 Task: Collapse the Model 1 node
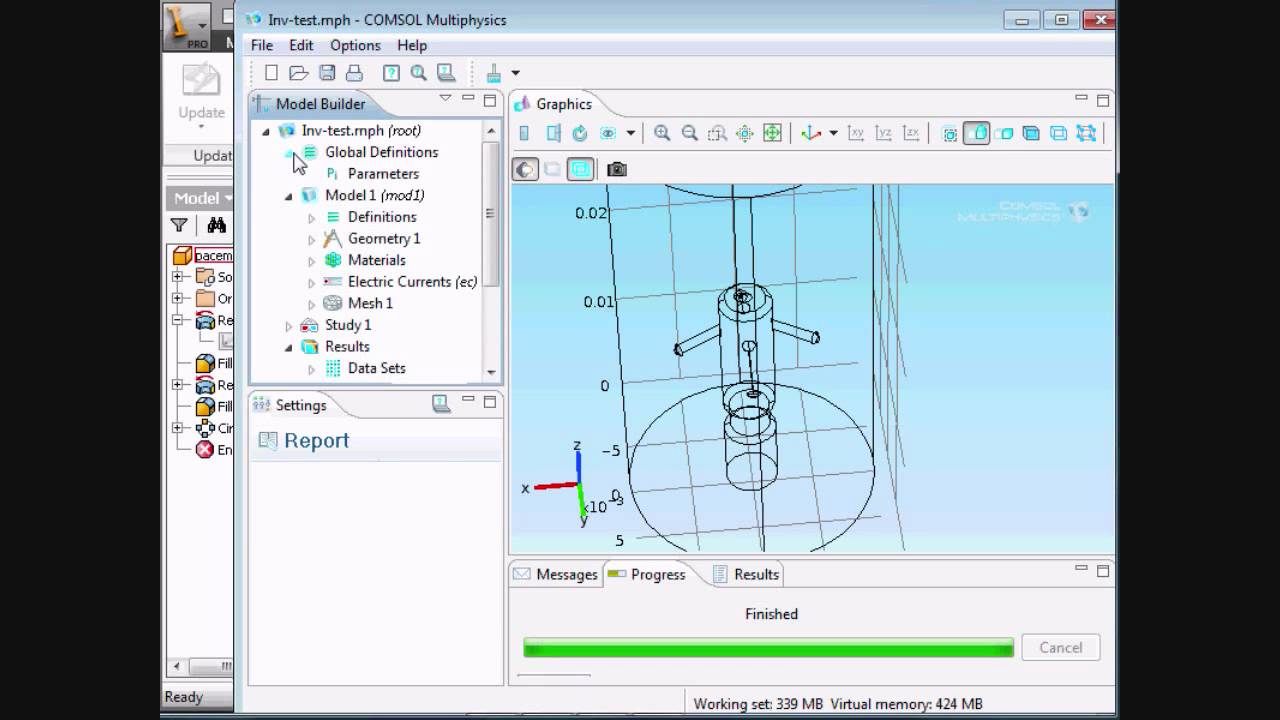pos(289,196)
